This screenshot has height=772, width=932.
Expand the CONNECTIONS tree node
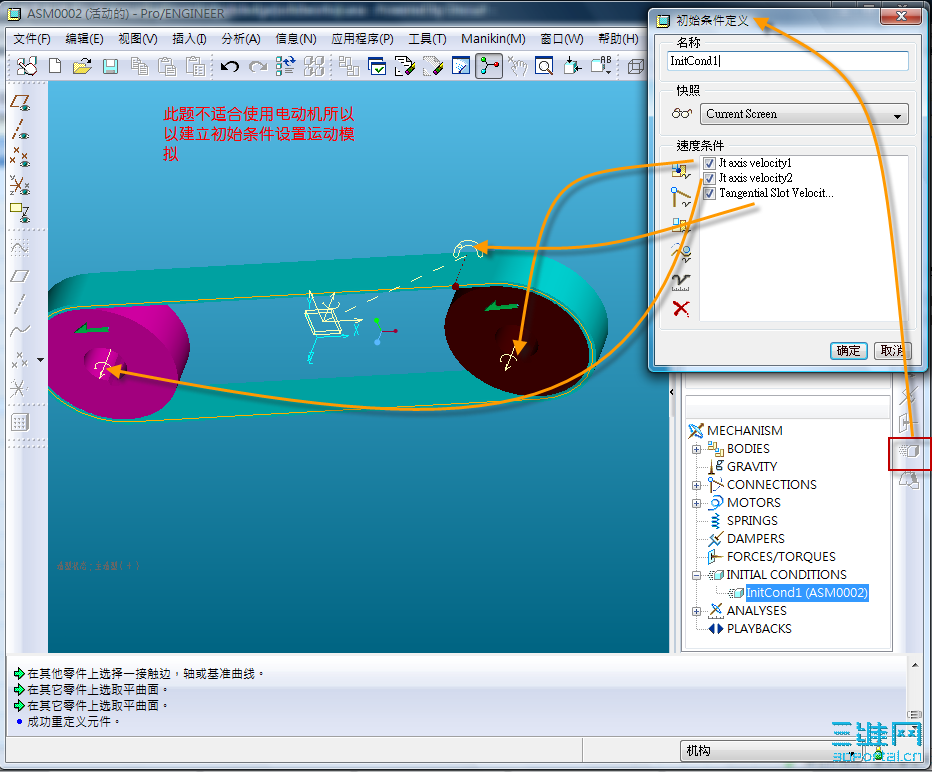point(696,486)
